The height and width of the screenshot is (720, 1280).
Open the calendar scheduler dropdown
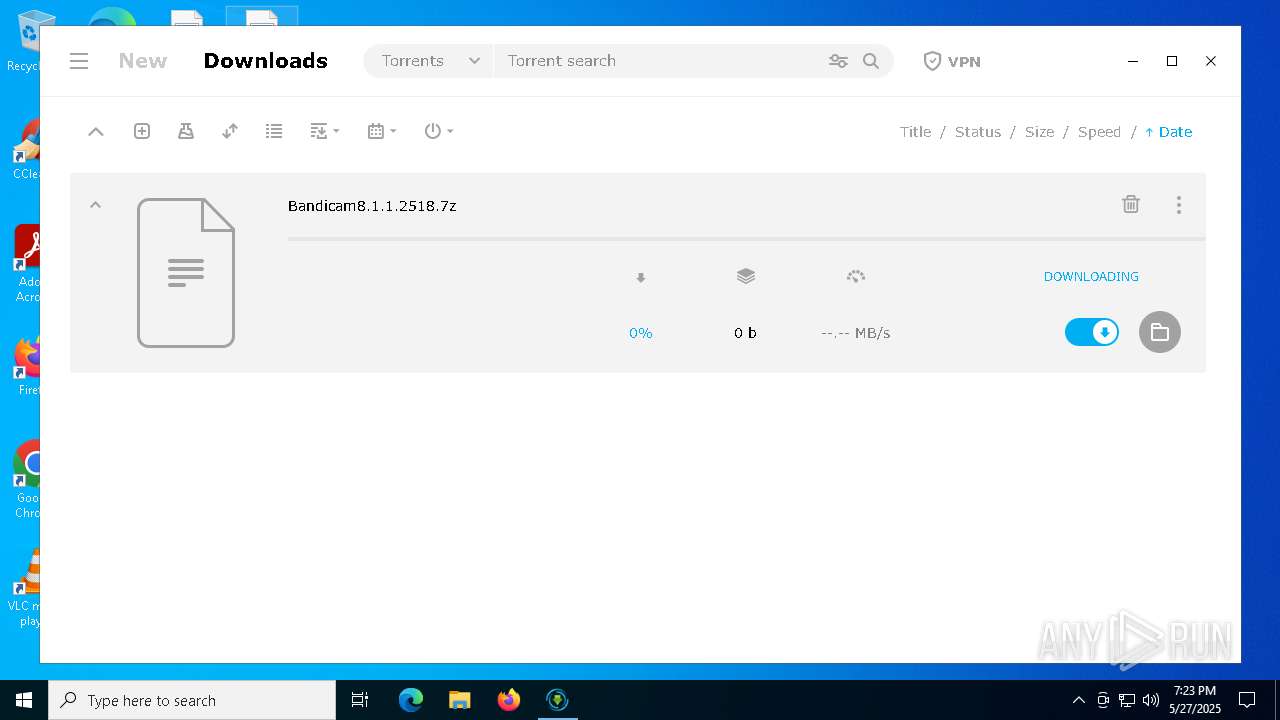(382, 131)
